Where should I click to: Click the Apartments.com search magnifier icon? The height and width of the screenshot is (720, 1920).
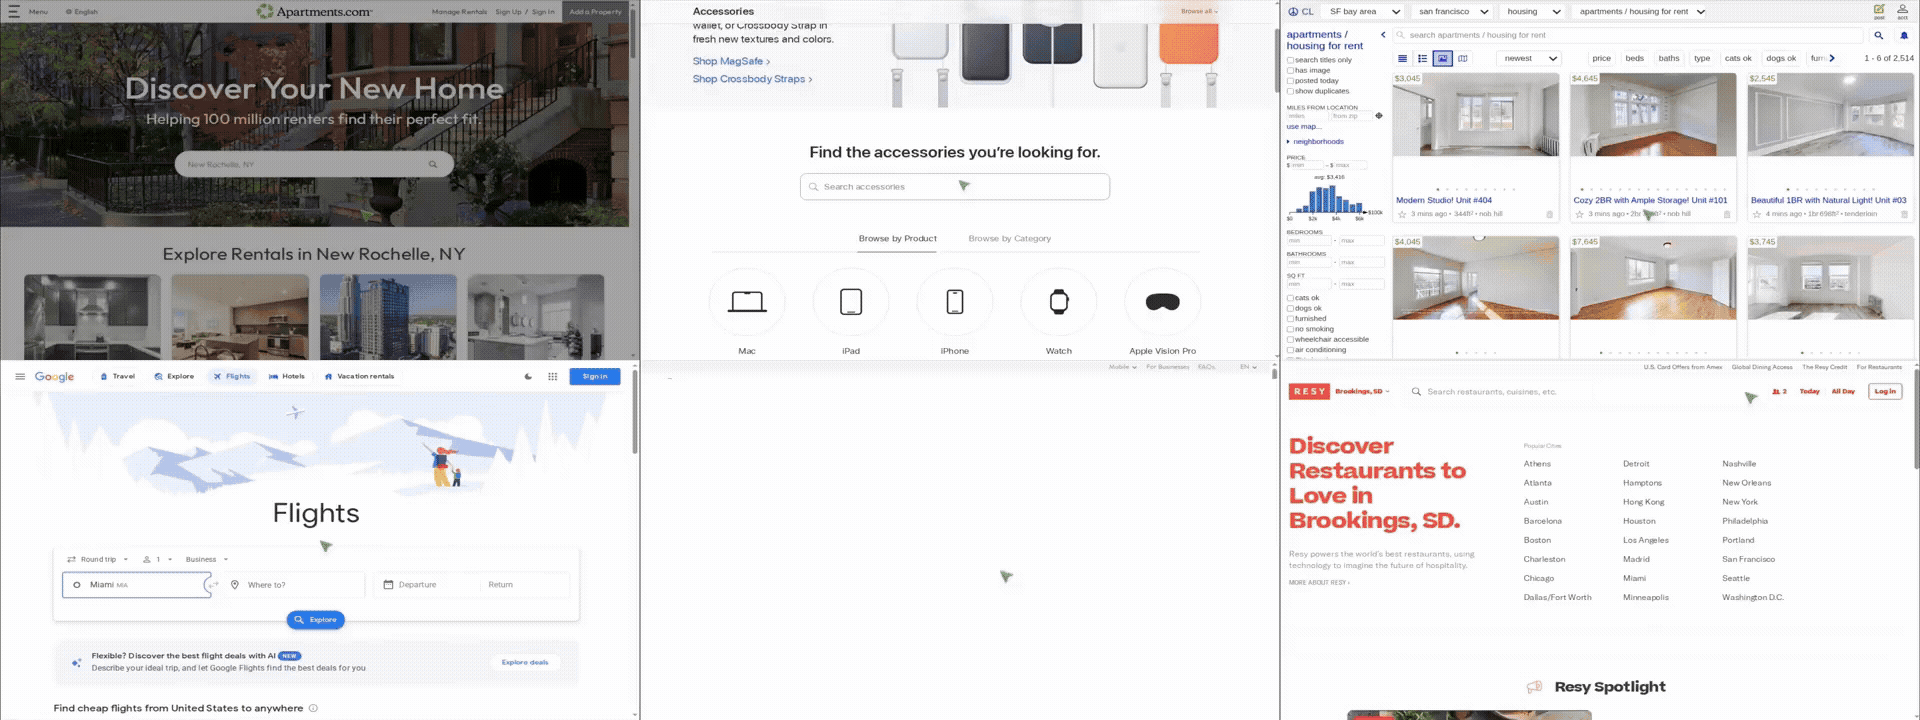433,164
